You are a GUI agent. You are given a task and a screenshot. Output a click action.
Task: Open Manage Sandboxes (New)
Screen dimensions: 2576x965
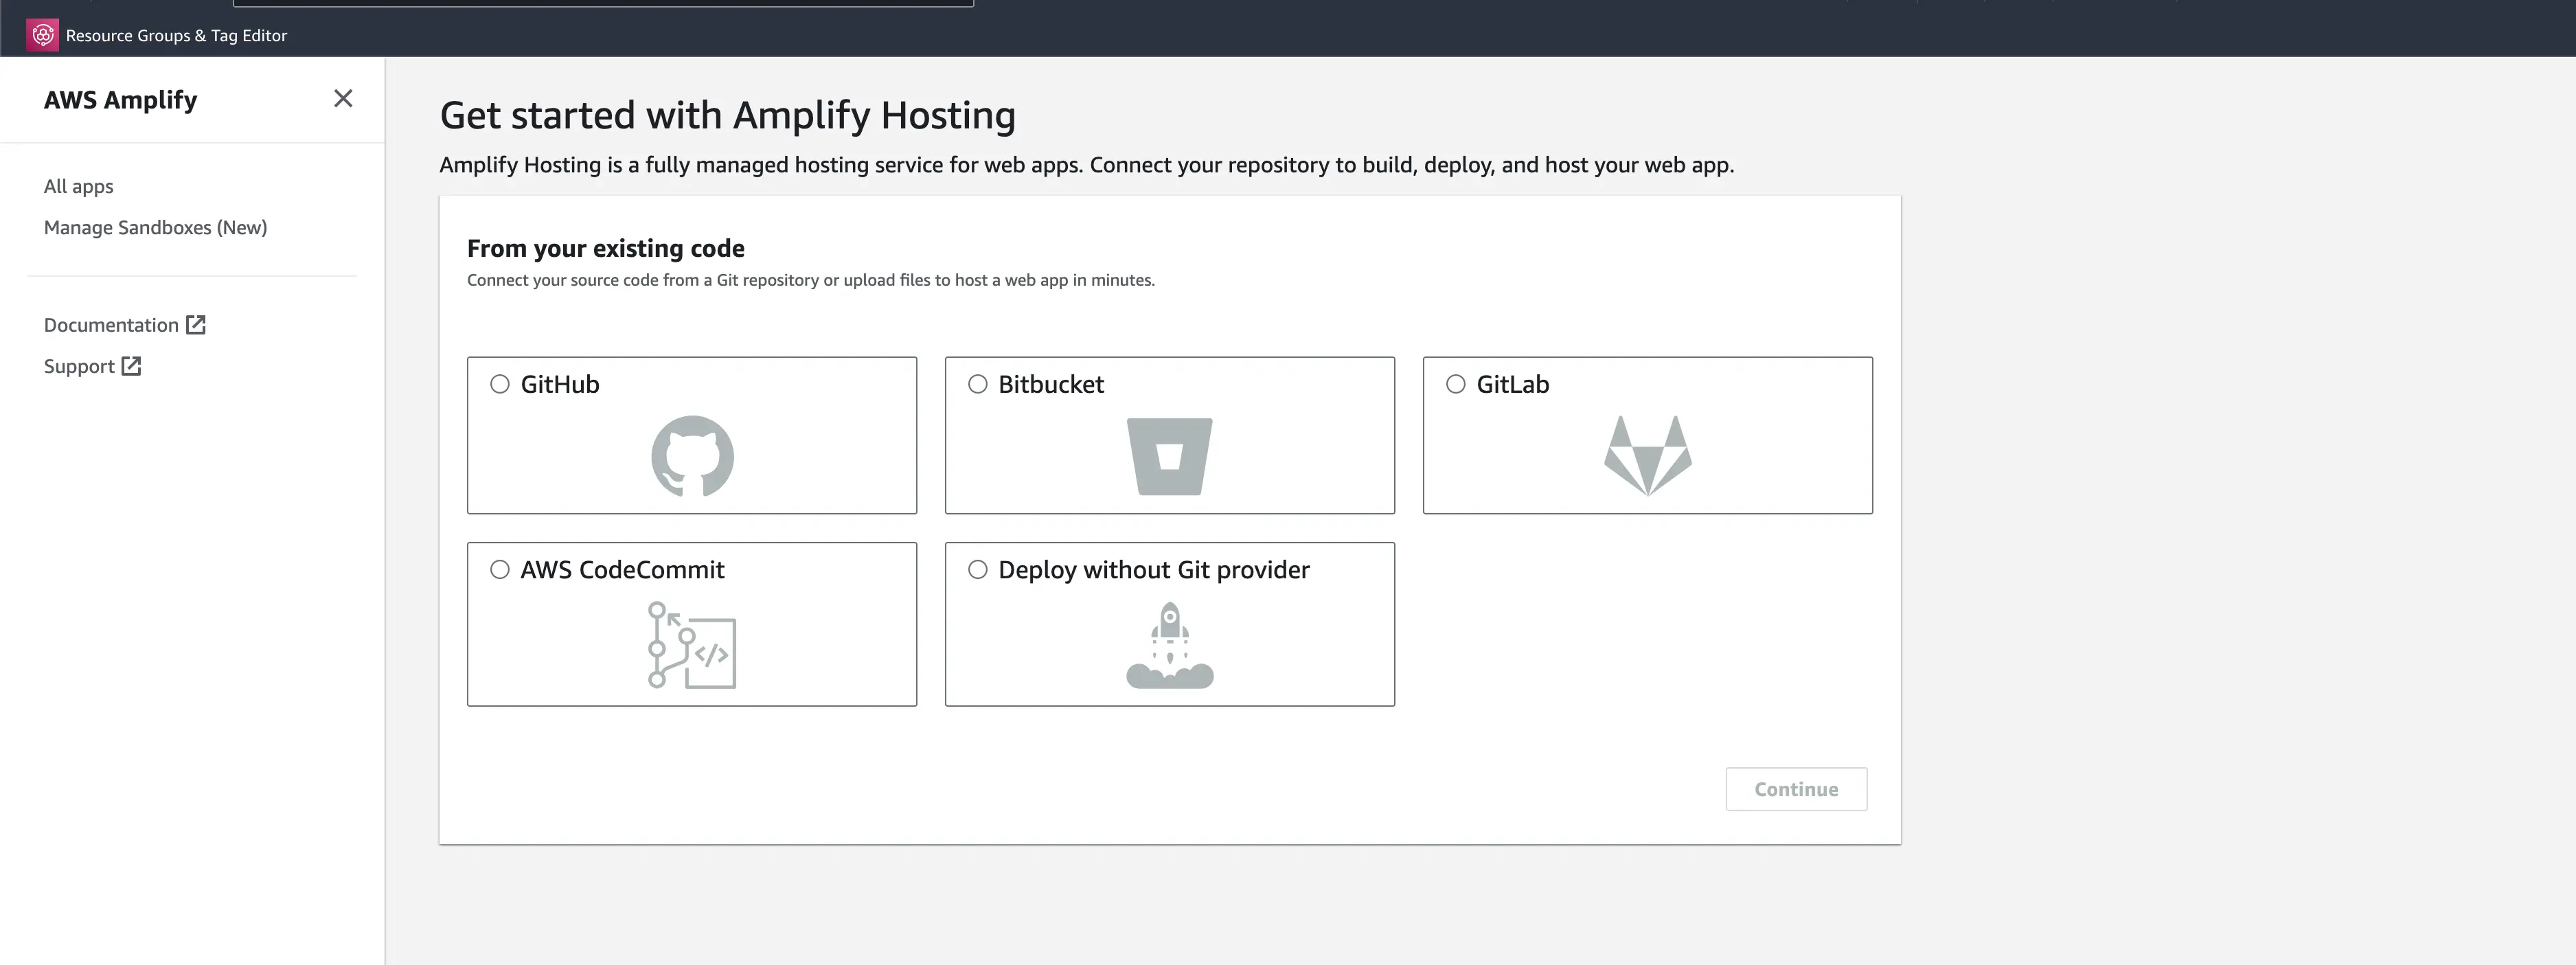point(155,227)
